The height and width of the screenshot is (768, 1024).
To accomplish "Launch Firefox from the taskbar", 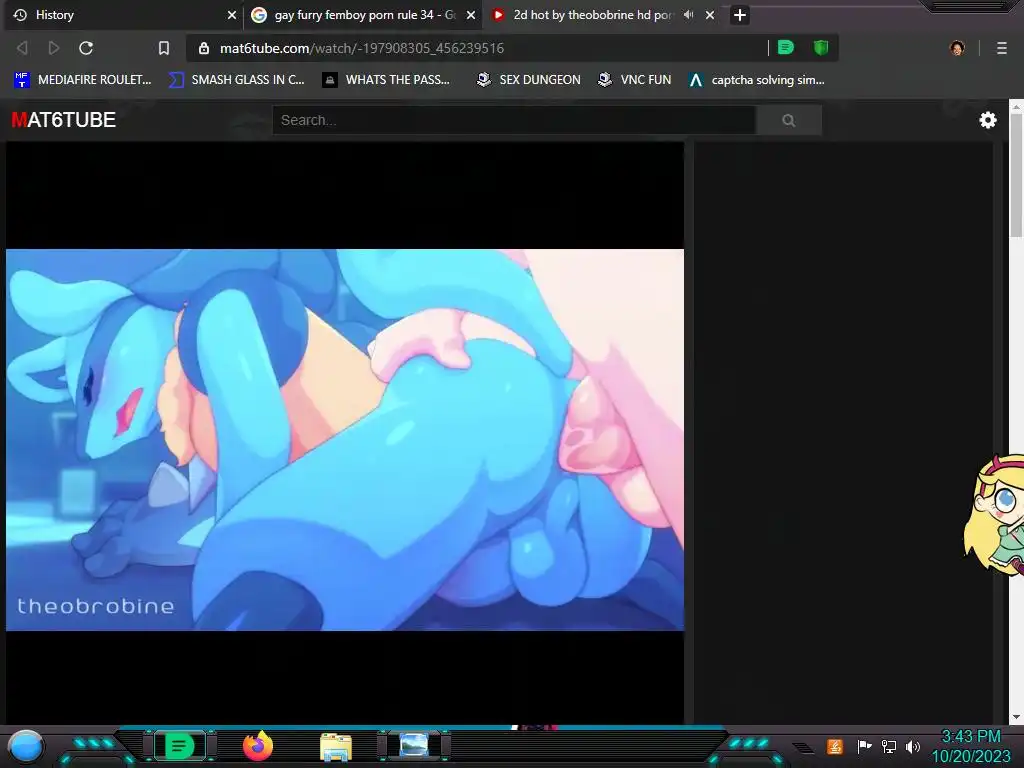I will tap(258, 746).
